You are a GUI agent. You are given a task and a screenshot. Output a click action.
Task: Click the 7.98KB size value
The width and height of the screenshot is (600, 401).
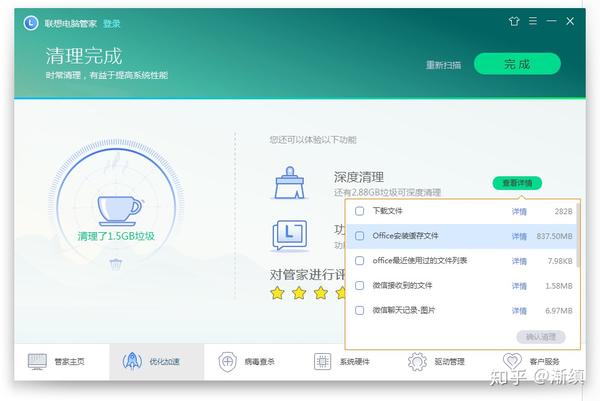coord(560,261)
